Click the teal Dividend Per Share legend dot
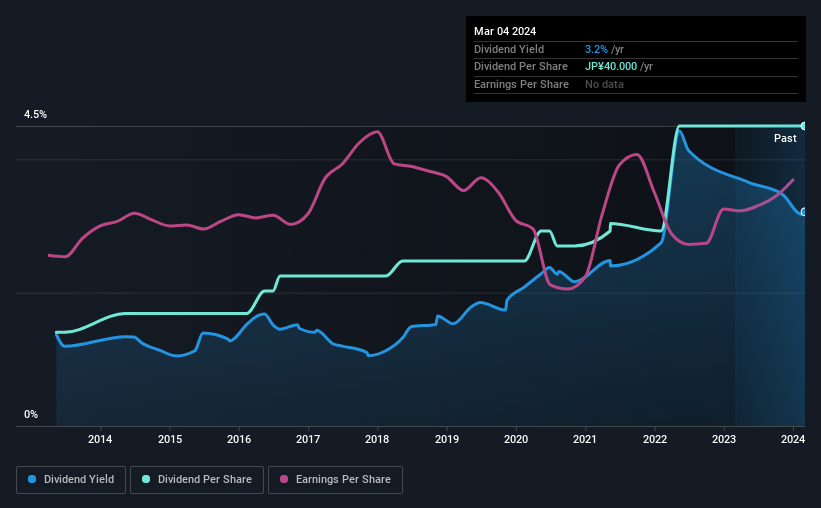The width and height of the screenshot is (821, 508). pyautogui.click(x=146, y=479)
